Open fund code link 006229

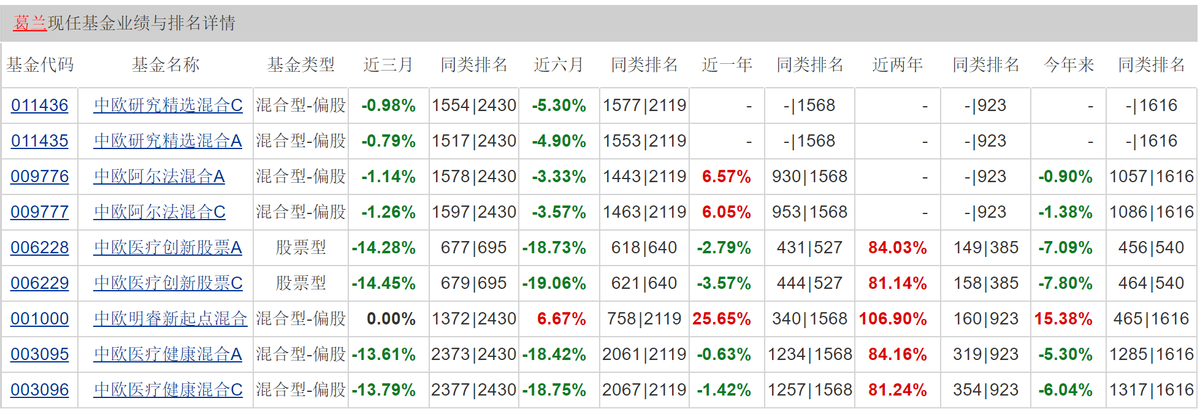[40, 283]
